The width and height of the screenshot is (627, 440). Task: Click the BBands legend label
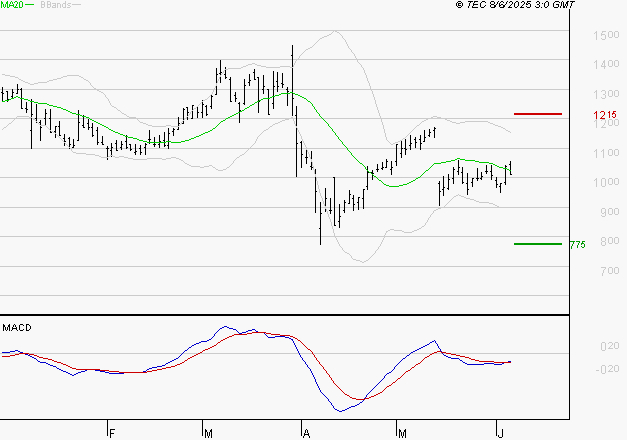click(x=56, y=5)
